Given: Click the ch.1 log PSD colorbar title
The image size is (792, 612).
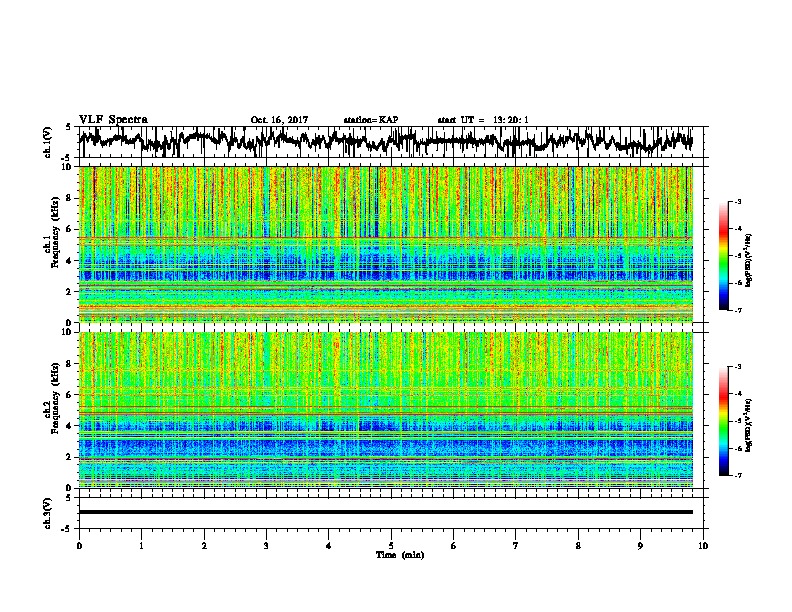Looking at the screenshot, I should (749, 260).
